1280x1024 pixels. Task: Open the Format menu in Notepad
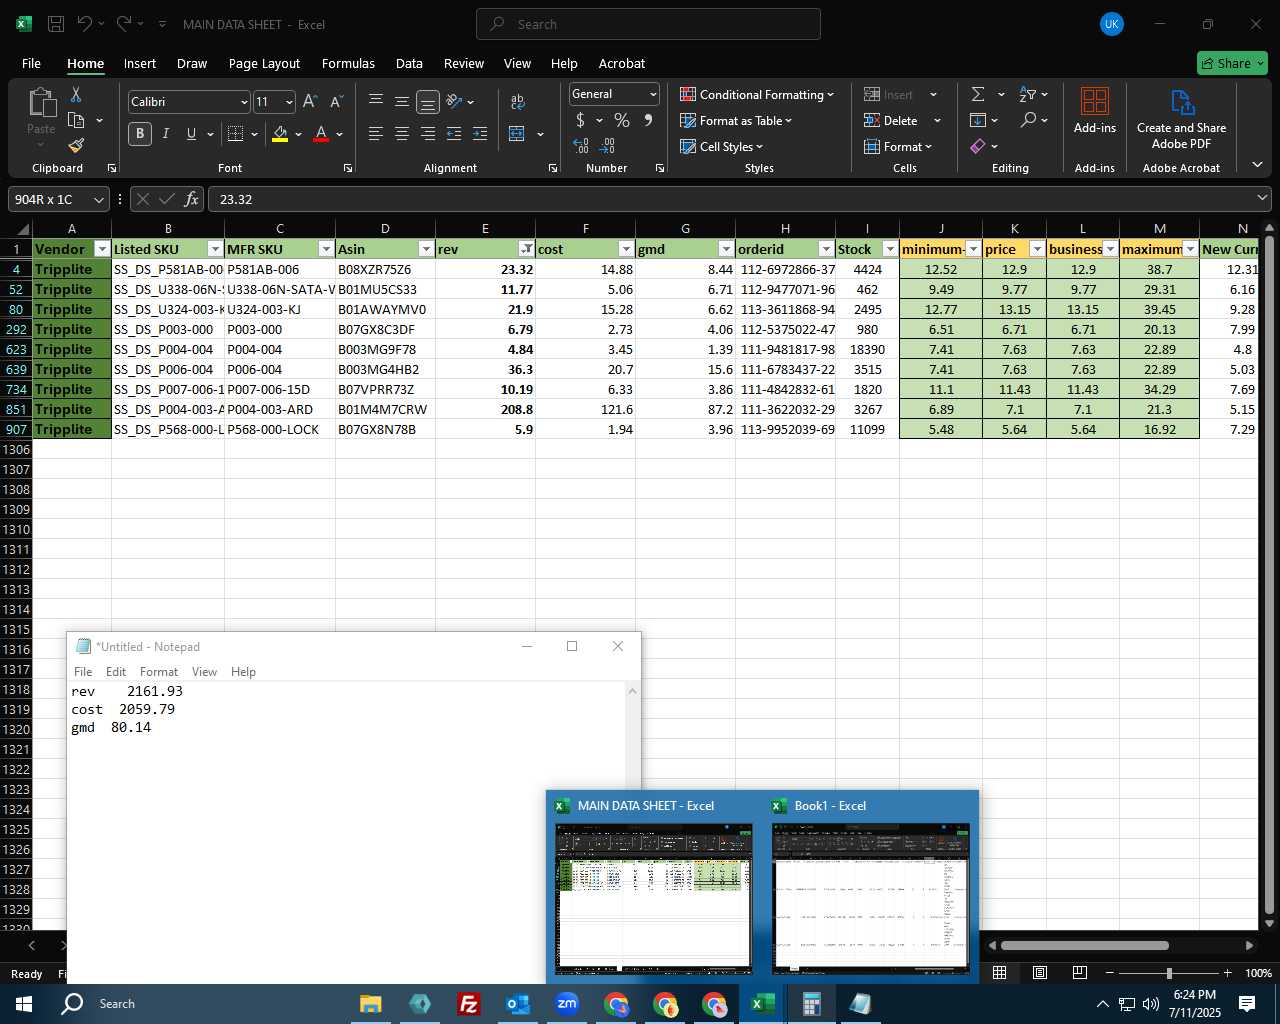tap(159, 671)
